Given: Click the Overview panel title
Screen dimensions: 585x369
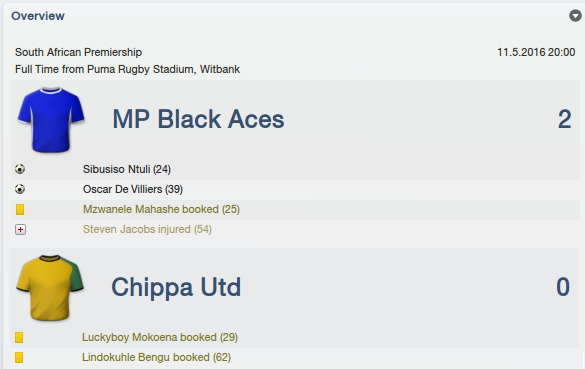Looking at the screenshot, I should (38, 16).
